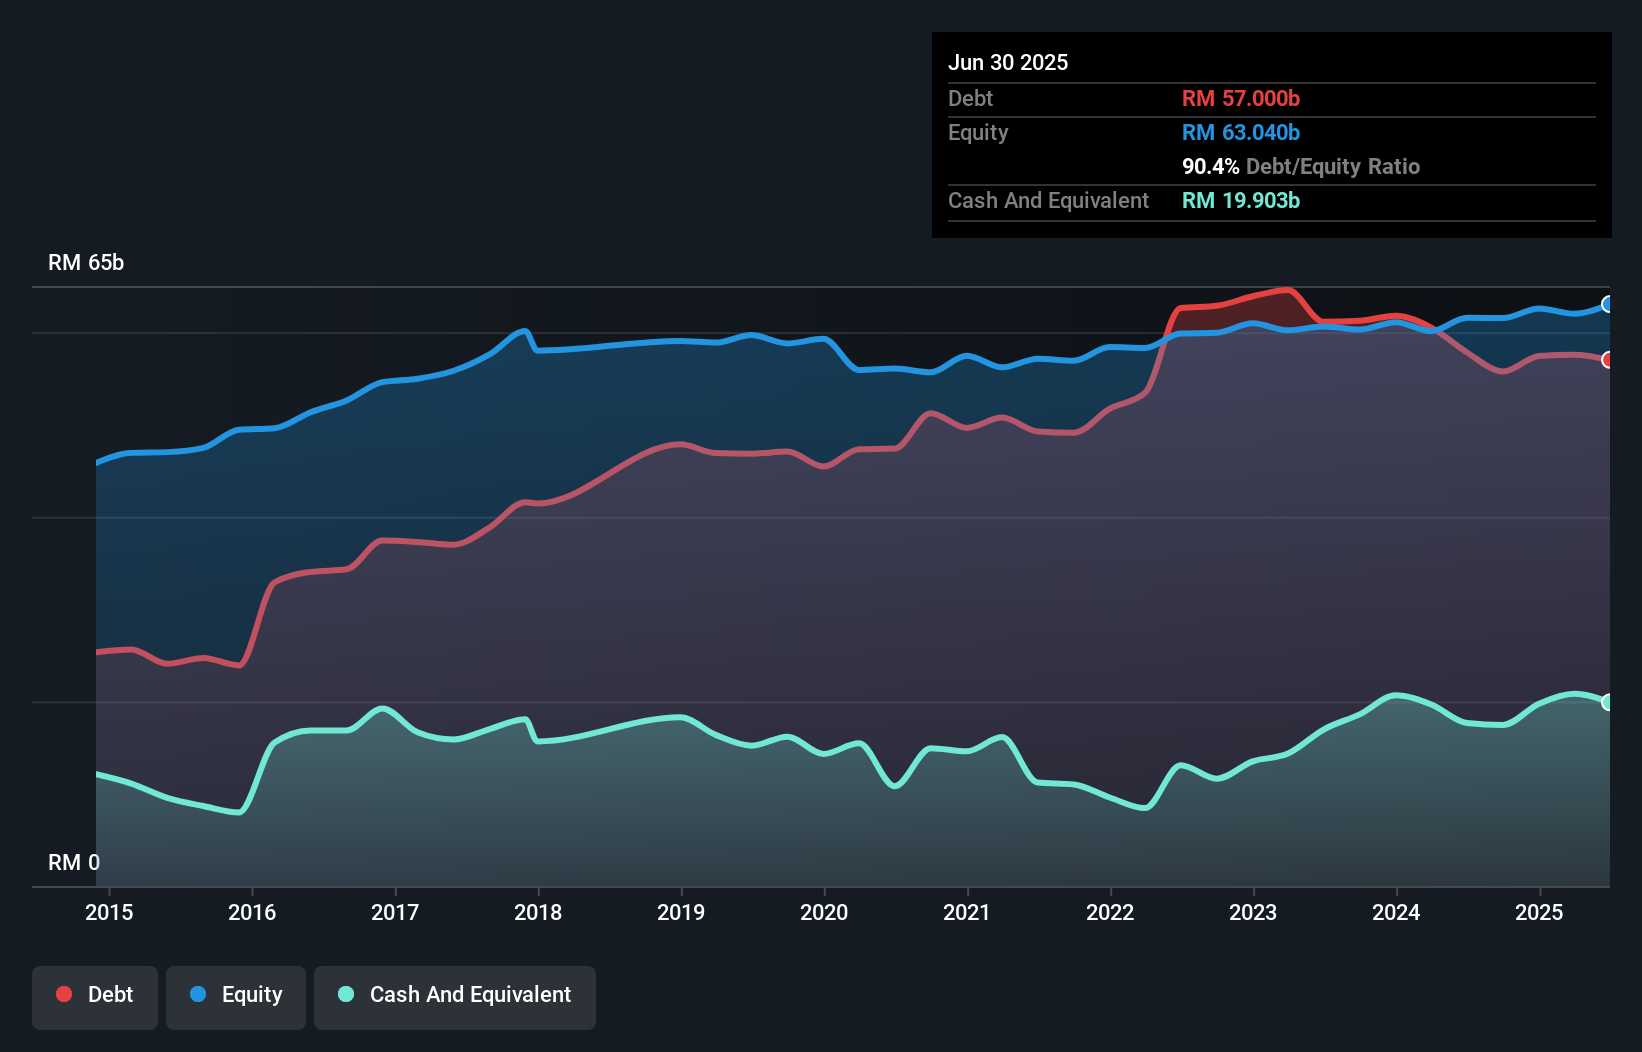The height and width of the screenshot is (1052, 1642).
Task: Select the red Debt endpoint marker
Action: click(x=1608, y=360)
